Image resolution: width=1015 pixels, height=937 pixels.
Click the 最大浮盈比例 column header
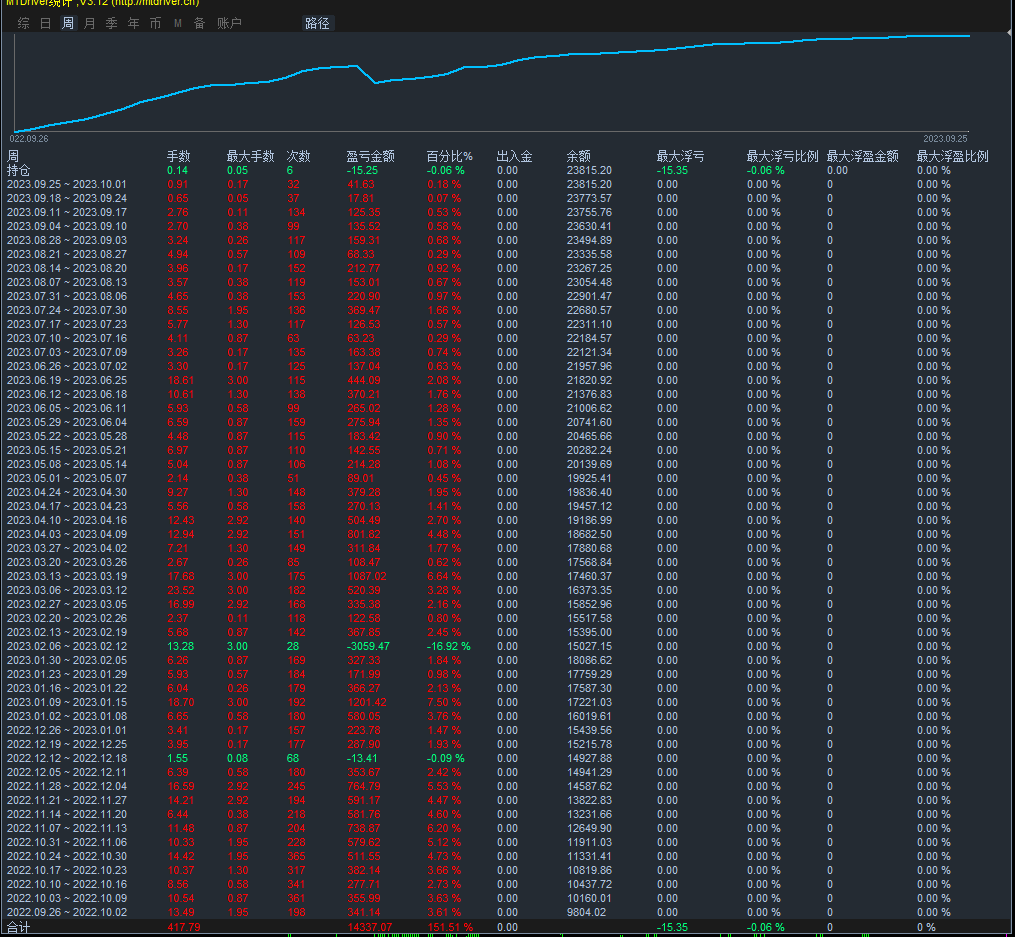coord(953,156)
